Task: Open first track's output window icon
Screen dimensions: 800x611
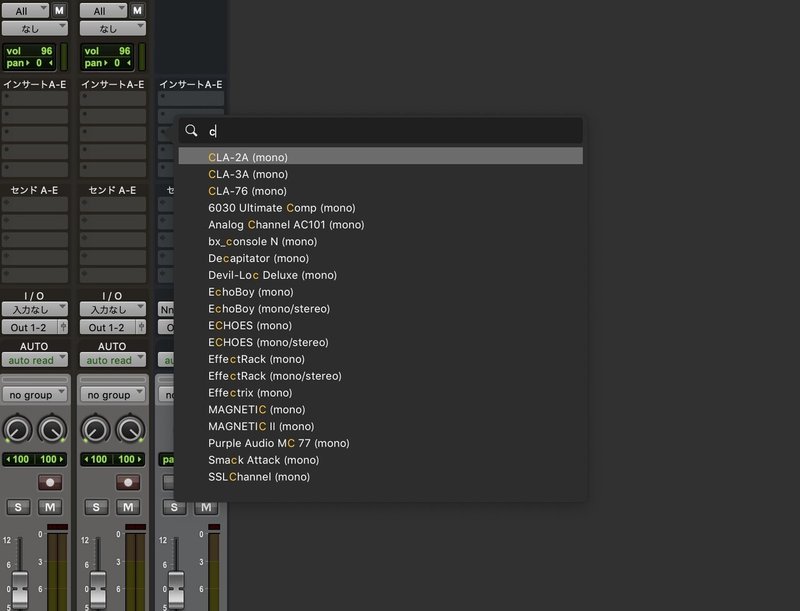Action: tap(63, 327)
